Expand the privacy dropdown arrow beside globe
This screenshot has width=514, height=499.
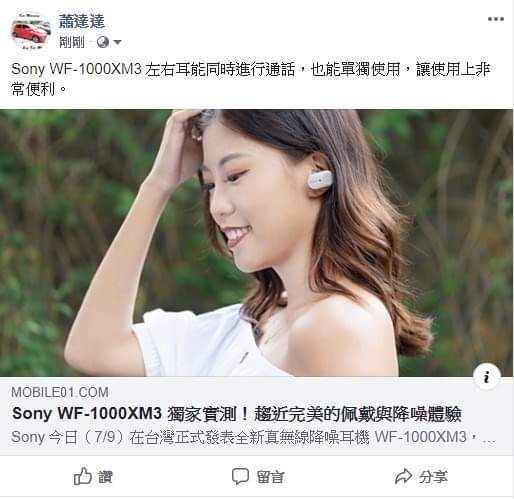[x=117, y=42]
